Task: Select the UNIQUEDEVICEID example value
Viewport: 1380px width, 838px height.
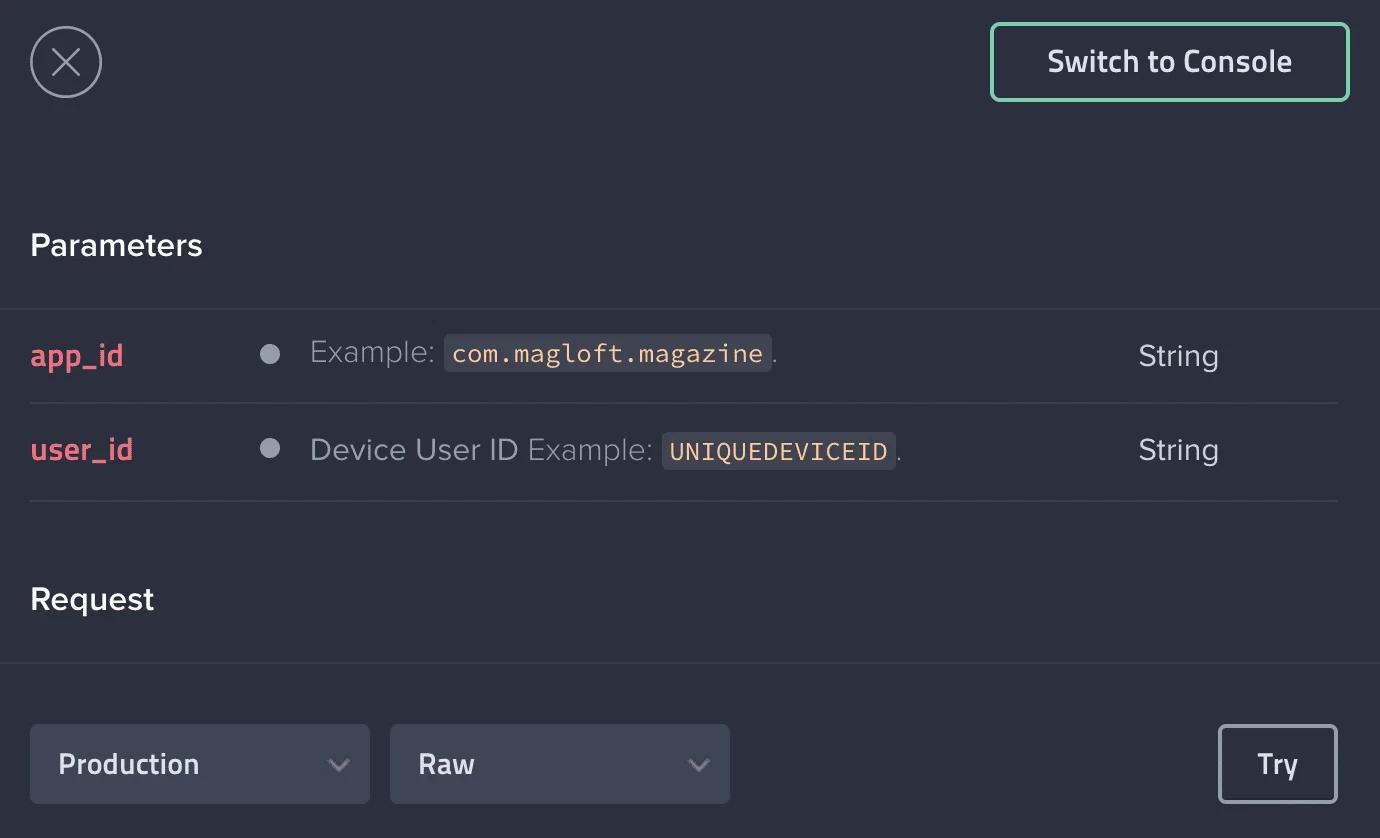Action: pyautogui.click(x=779, y=450)
